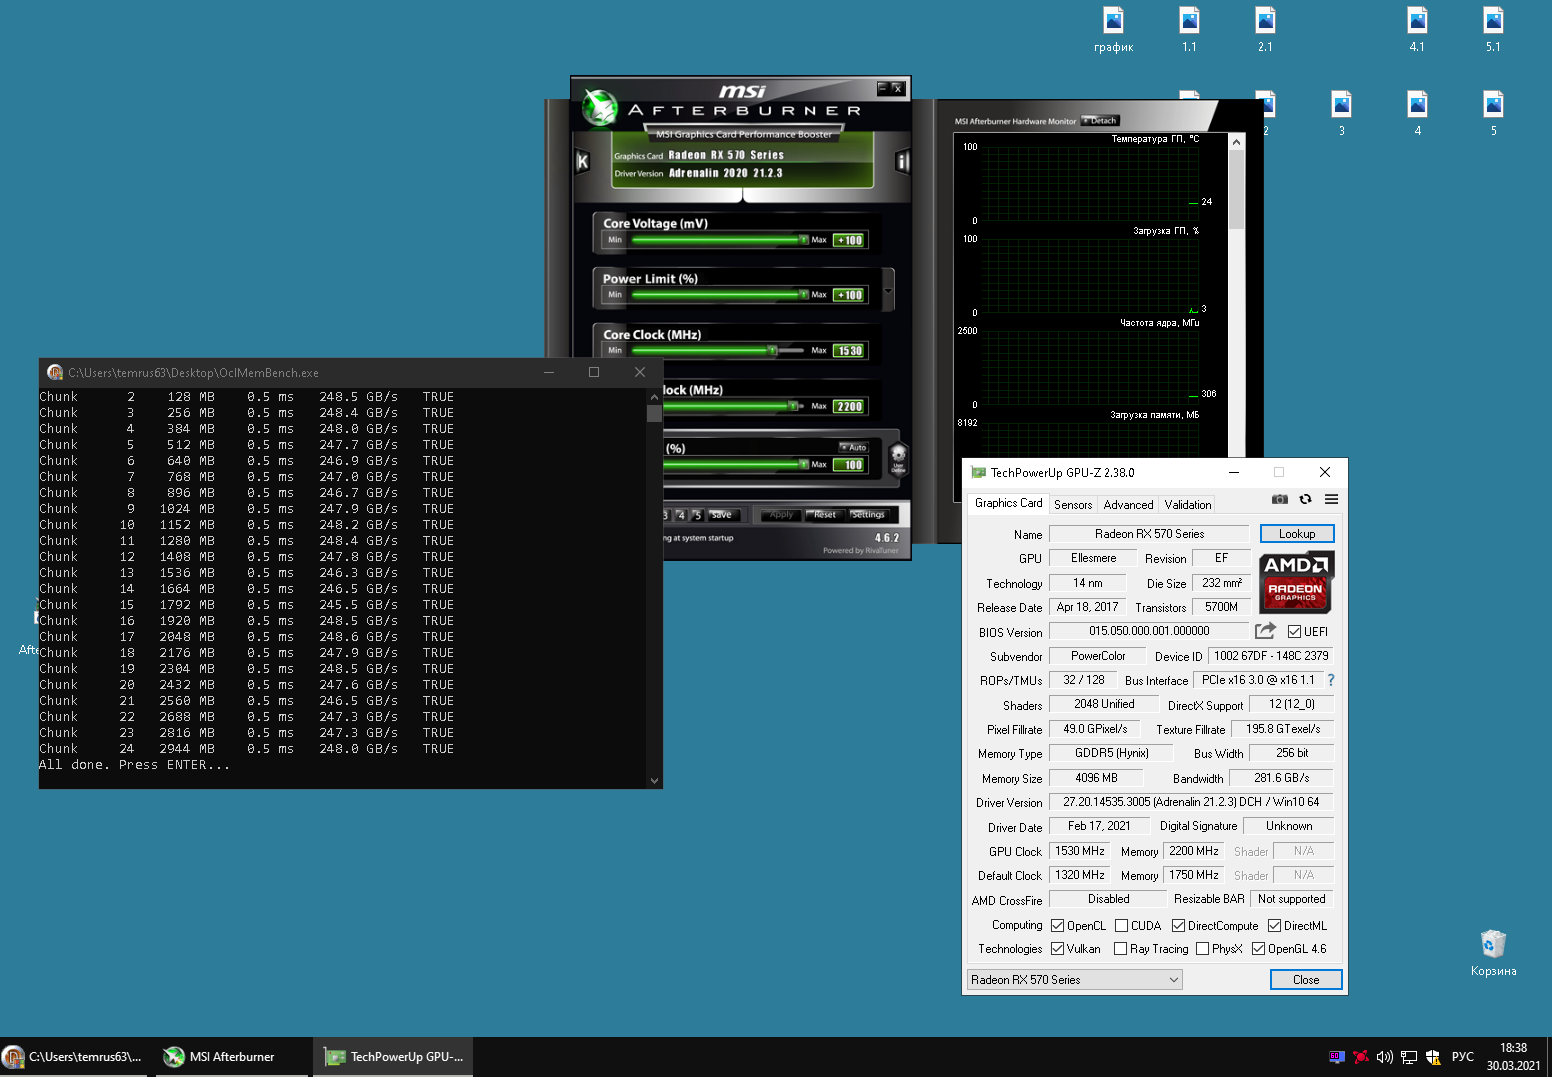Detach the Afterburner Hardware Monitor
1552x1077 pixels.
click(x=1099, y=121)
